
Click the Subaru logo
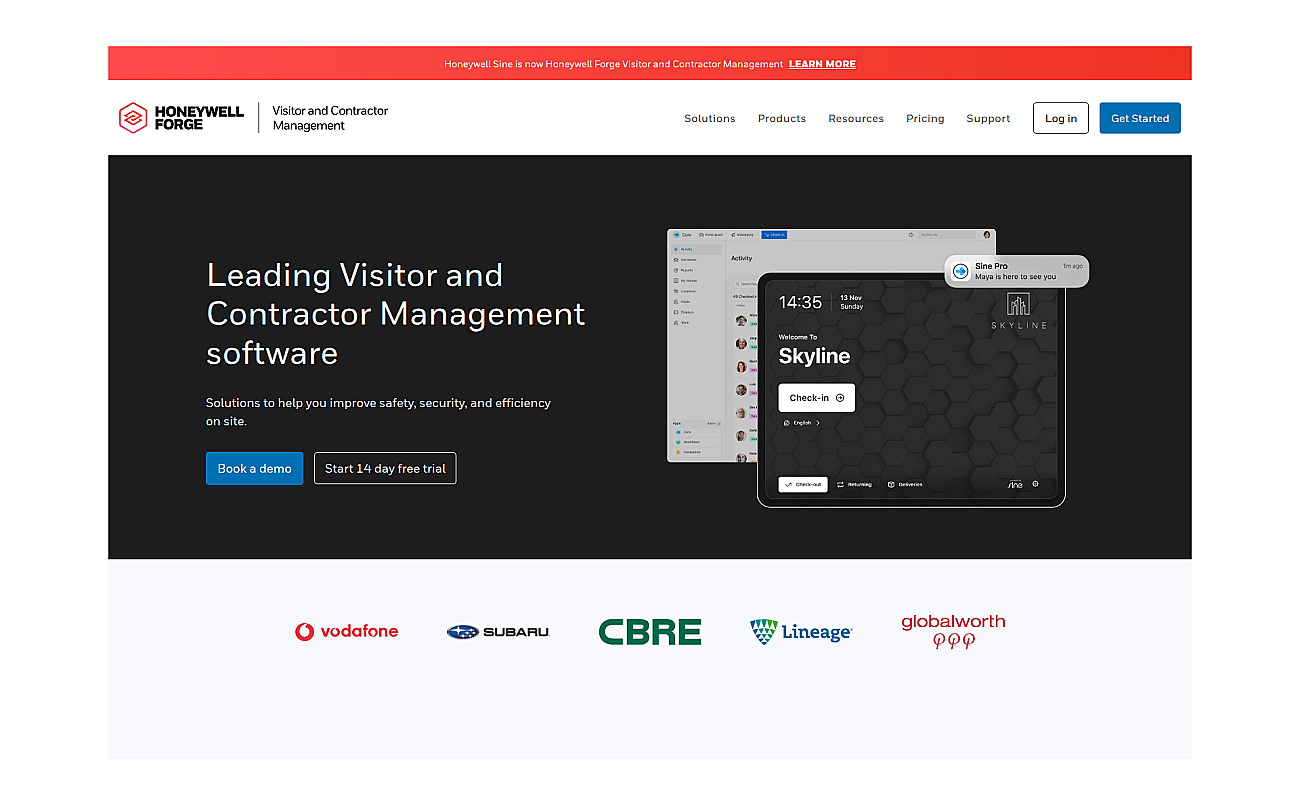[x=498, y=632]
